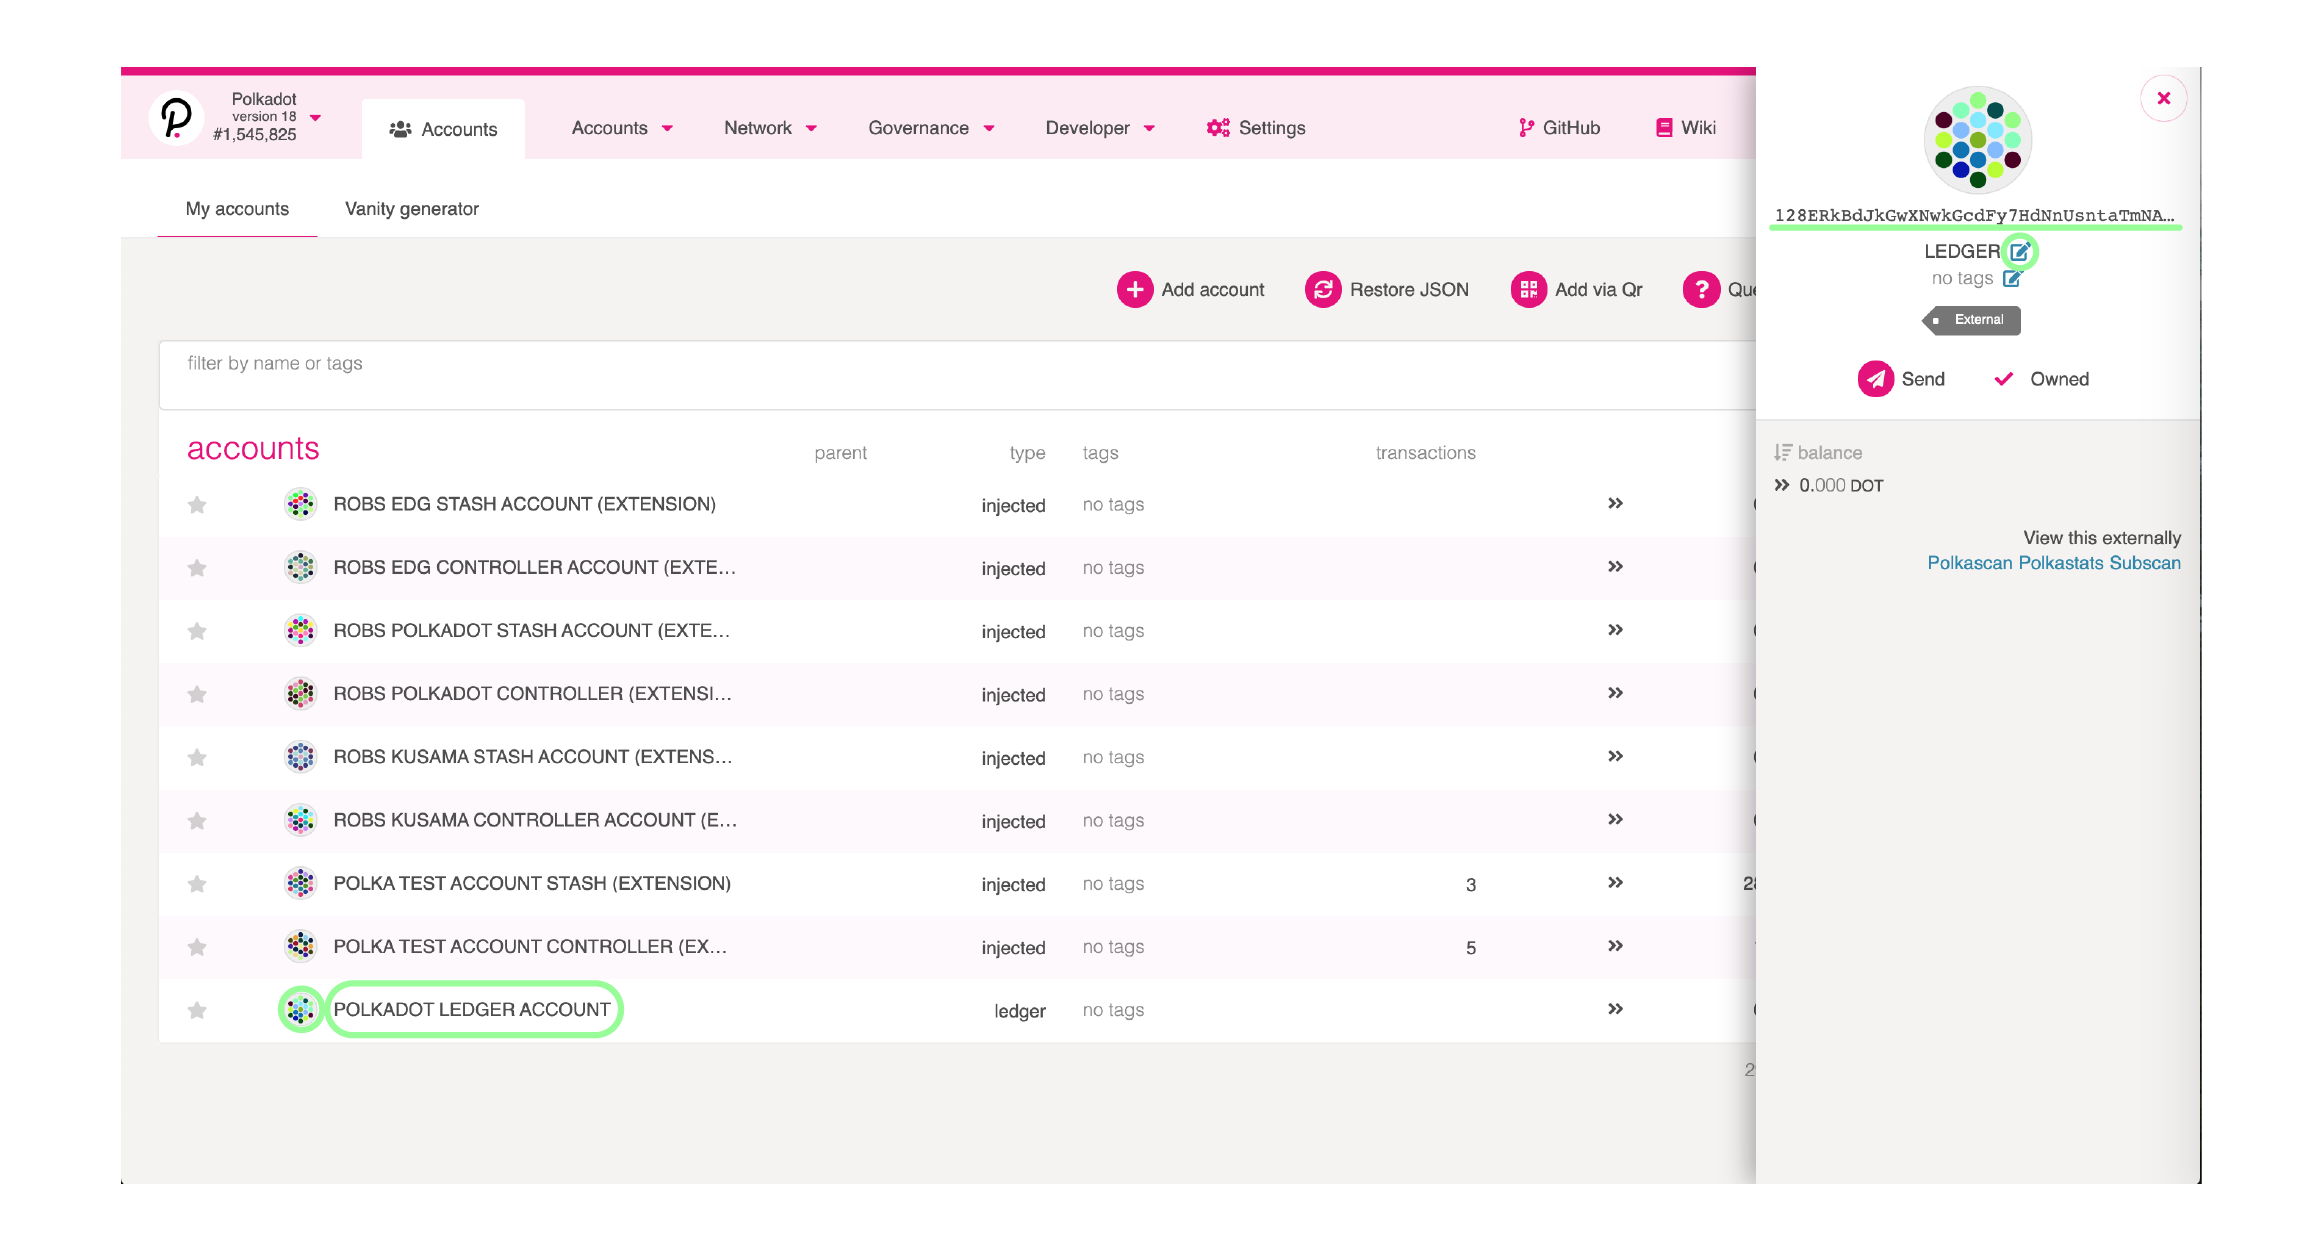Favorite POLKADOT LEDGER ACCOUNT star

click(x=197, y=1010)
